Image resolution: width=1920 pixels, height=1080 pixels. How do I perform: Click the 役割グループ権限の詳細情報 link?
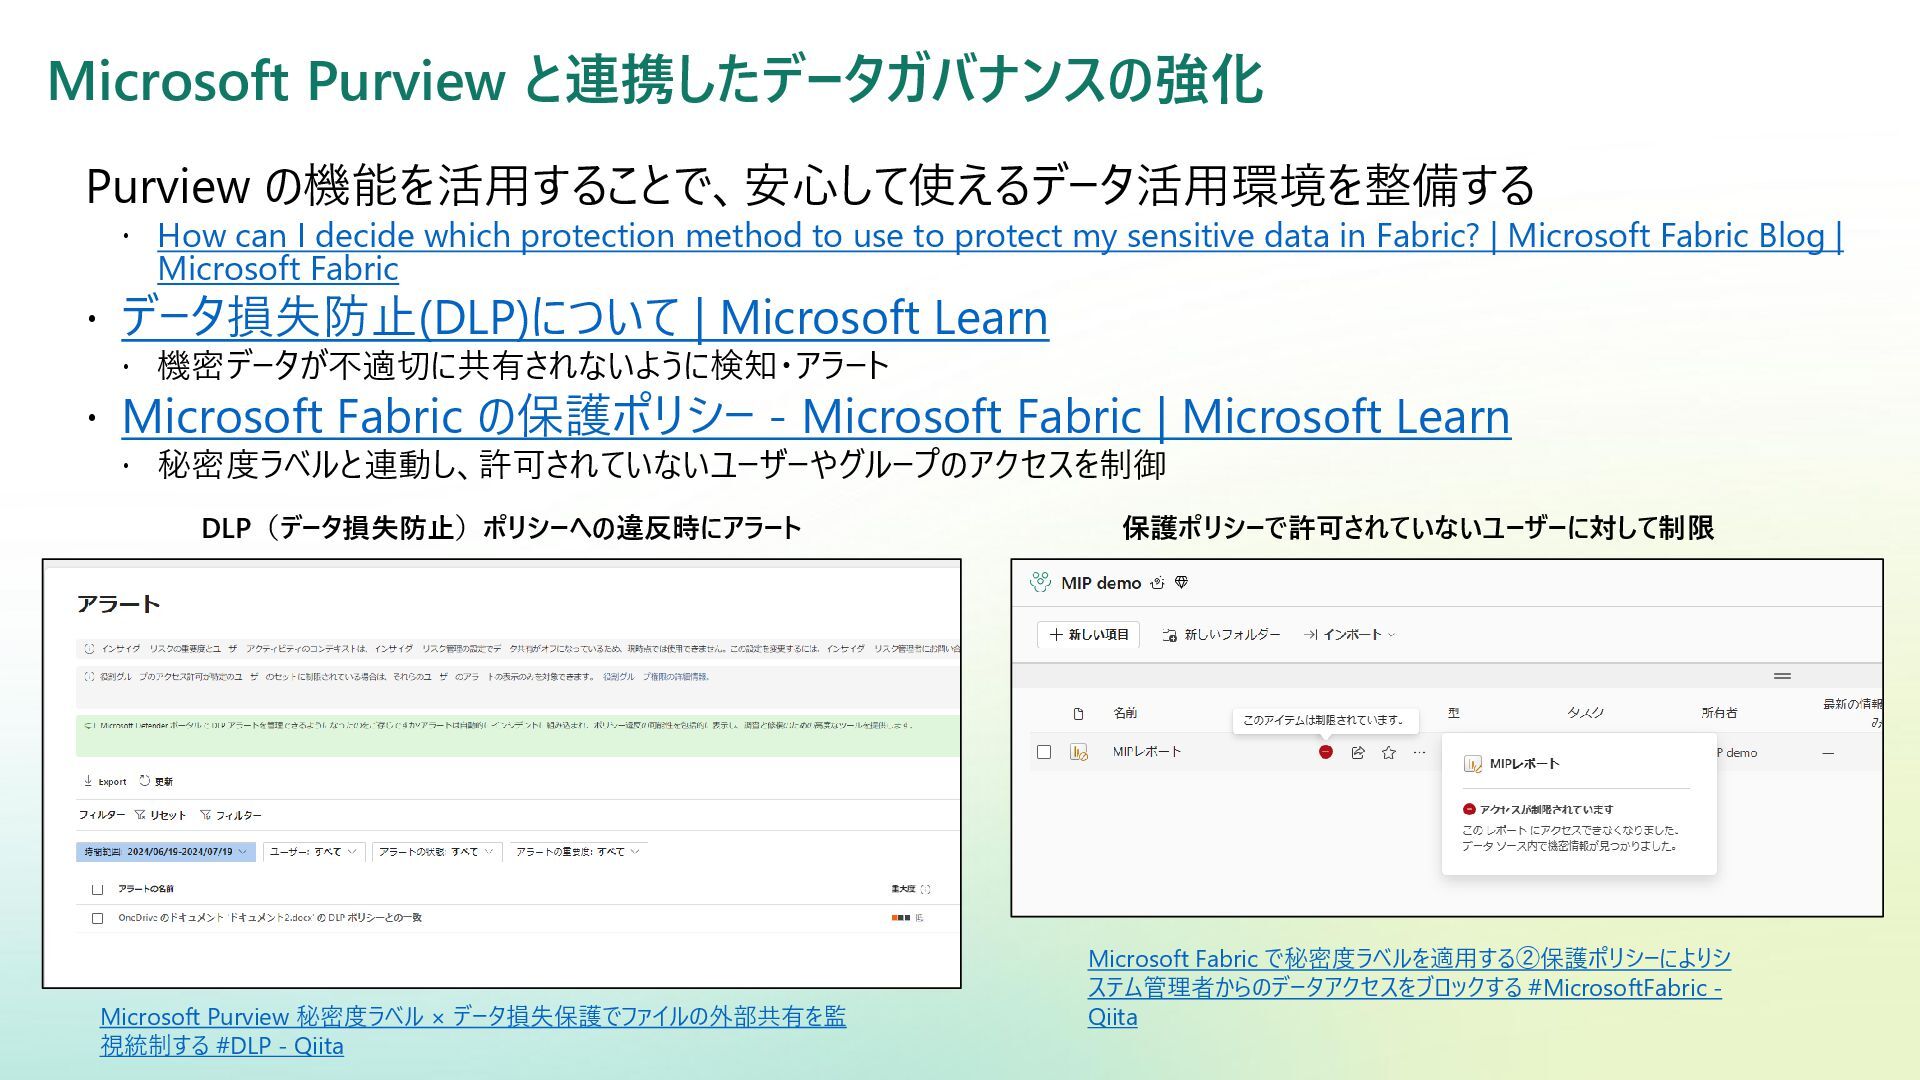pos(656,677)
